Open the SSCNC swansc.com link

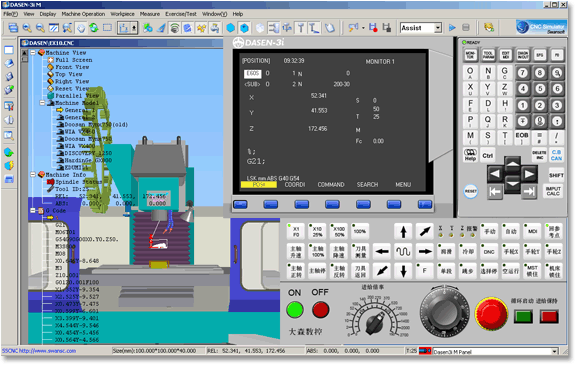coord(39,351)
